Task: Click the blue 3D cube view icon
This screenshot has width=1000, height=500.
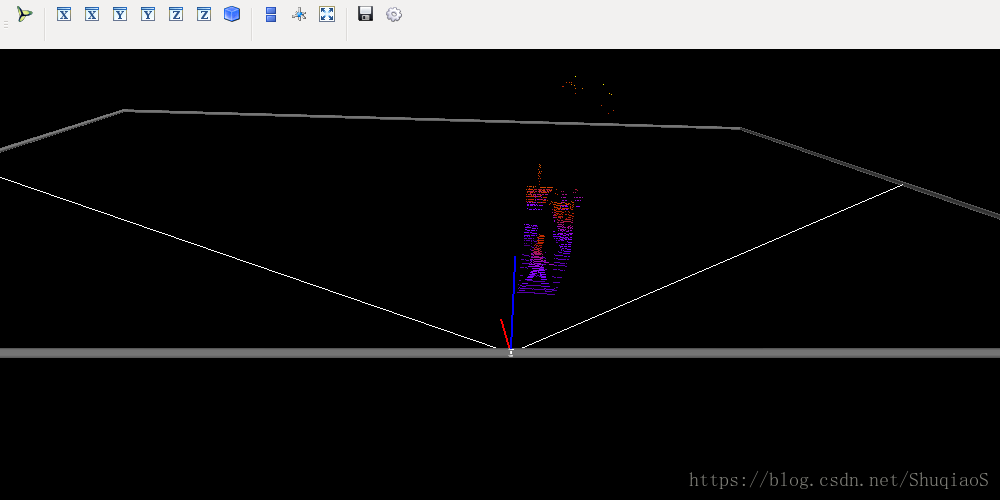Action: [x=232, y=14]
